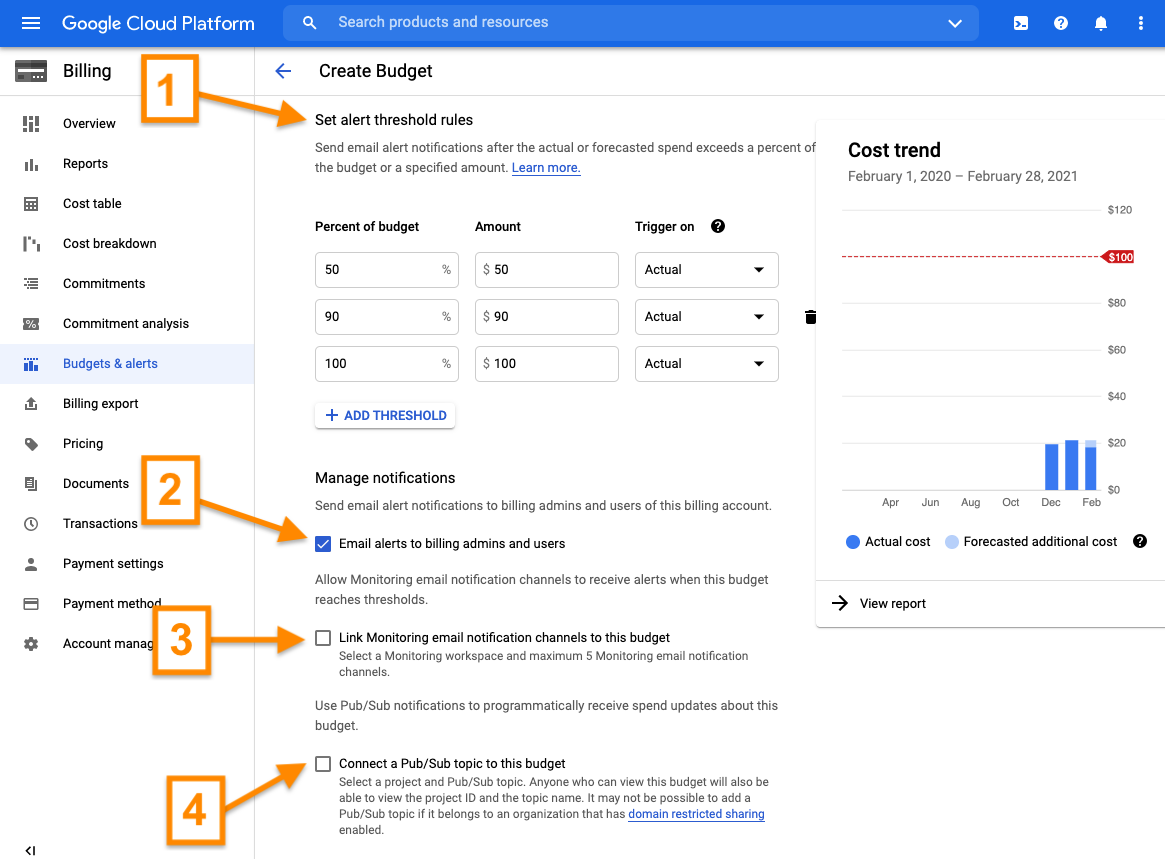Select Cost table menu item

[x=127, y=204]
